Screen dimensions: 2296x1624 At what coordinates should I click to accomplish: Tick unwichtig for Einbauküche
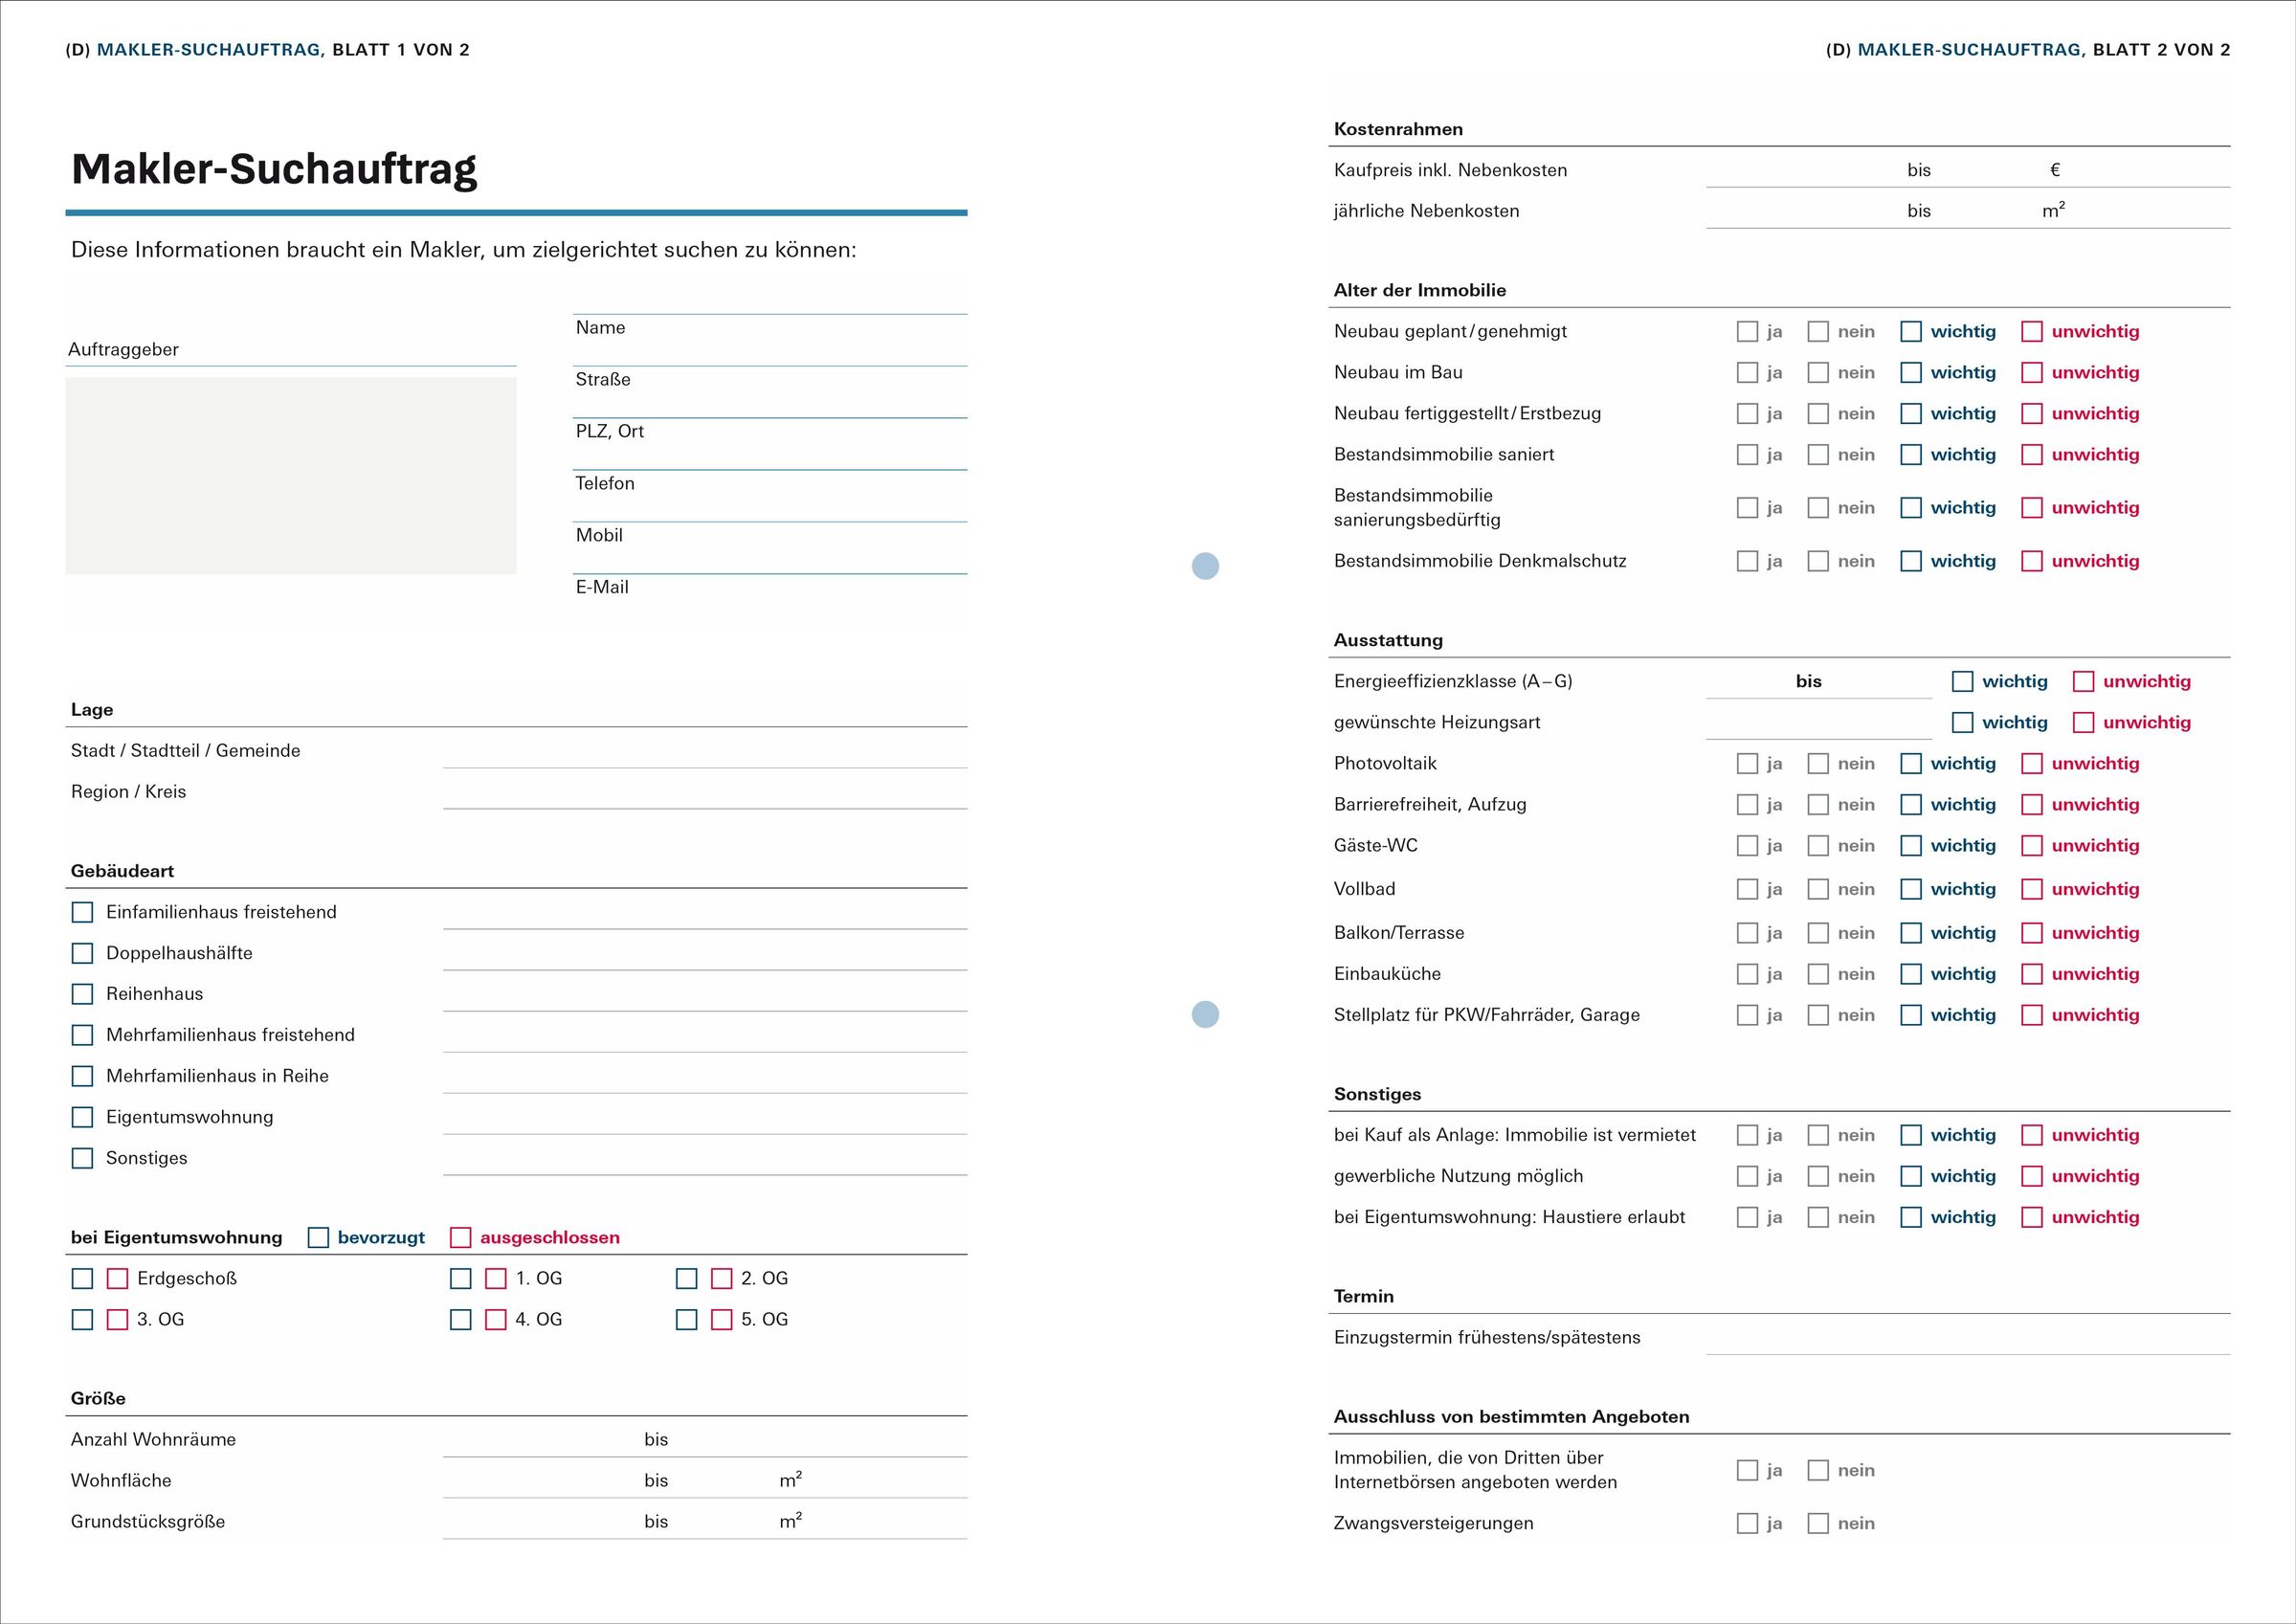[2033, 974]
